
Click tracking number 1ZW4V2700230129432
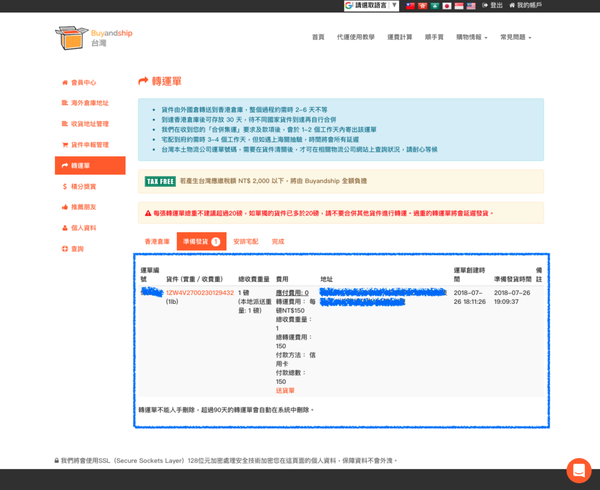200,293
